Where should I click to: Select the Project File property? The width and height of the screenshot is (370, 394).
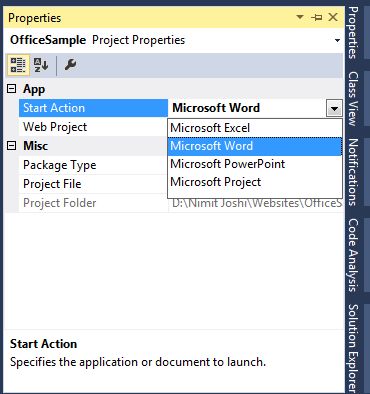point(93,184)
